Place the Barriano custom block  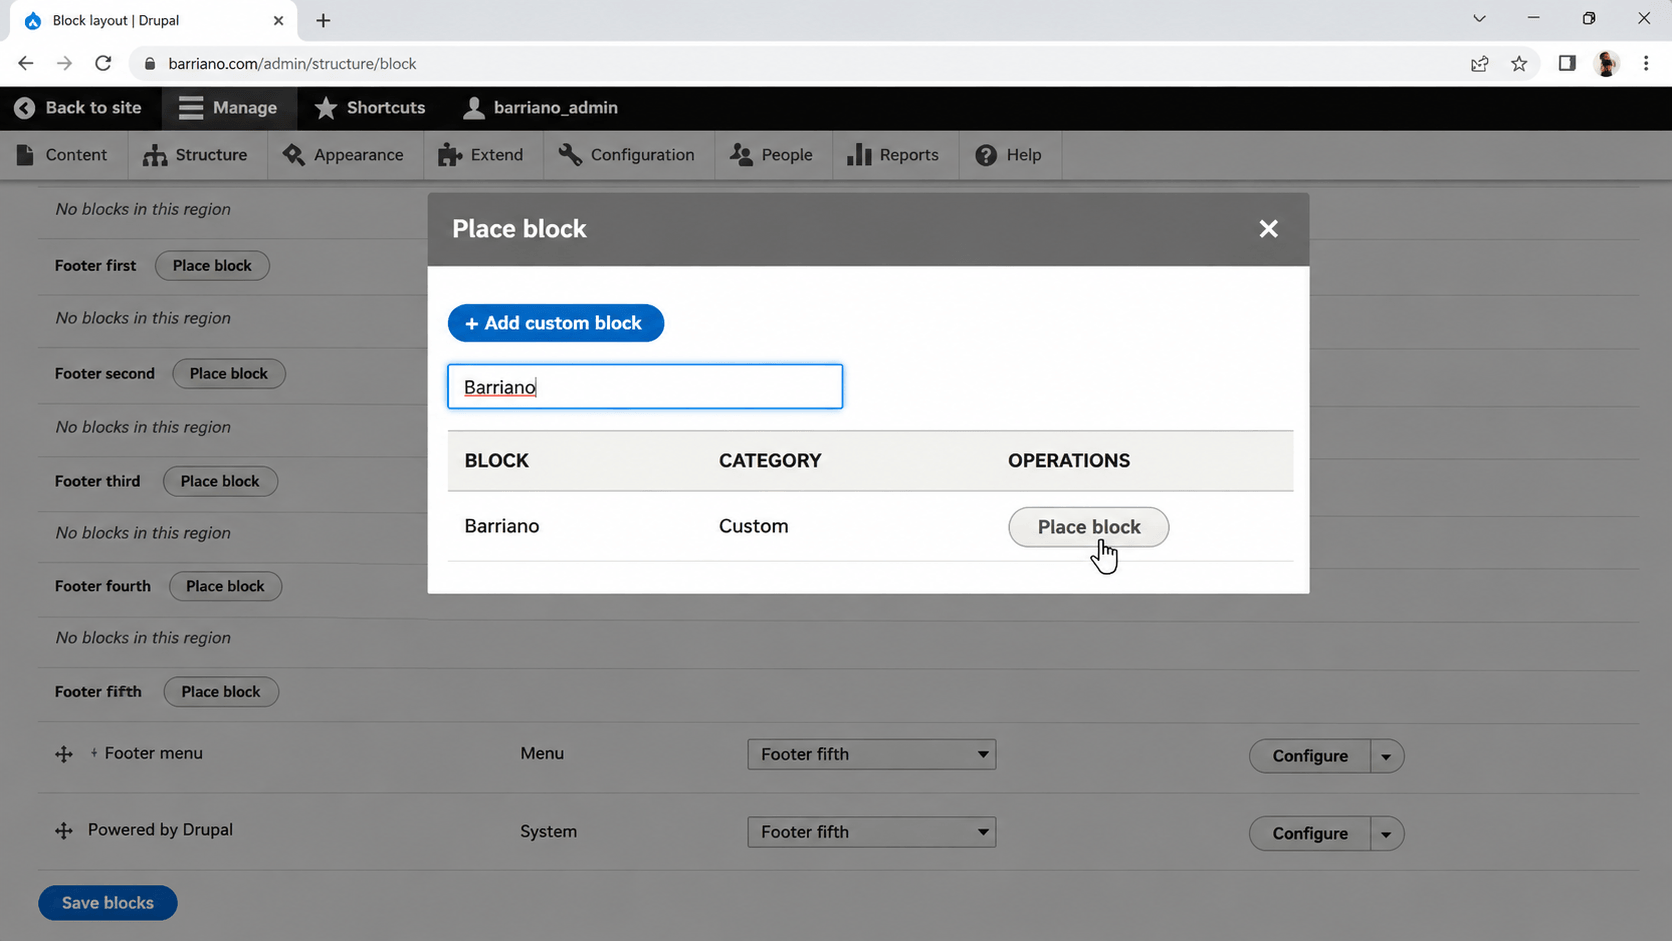tap(1088, 527)
